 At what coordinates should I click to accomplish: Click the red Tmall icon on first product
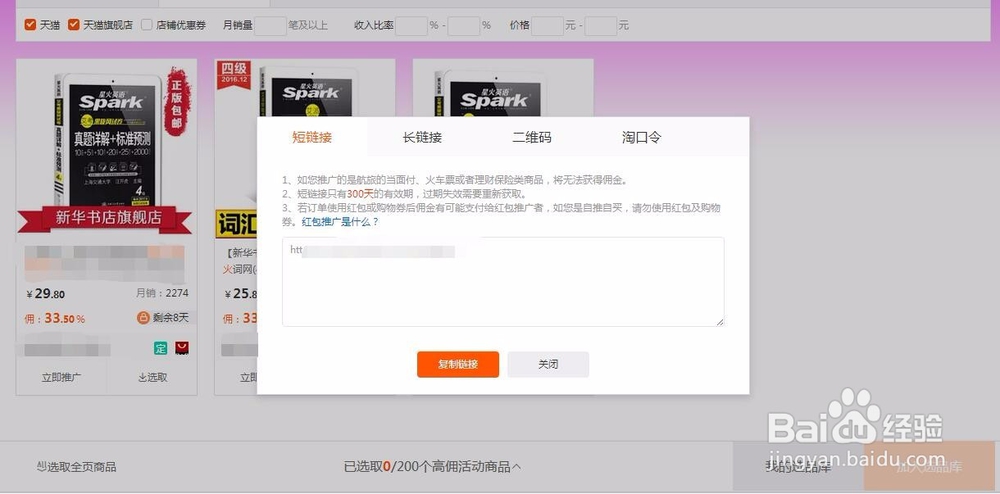point(182,348)
